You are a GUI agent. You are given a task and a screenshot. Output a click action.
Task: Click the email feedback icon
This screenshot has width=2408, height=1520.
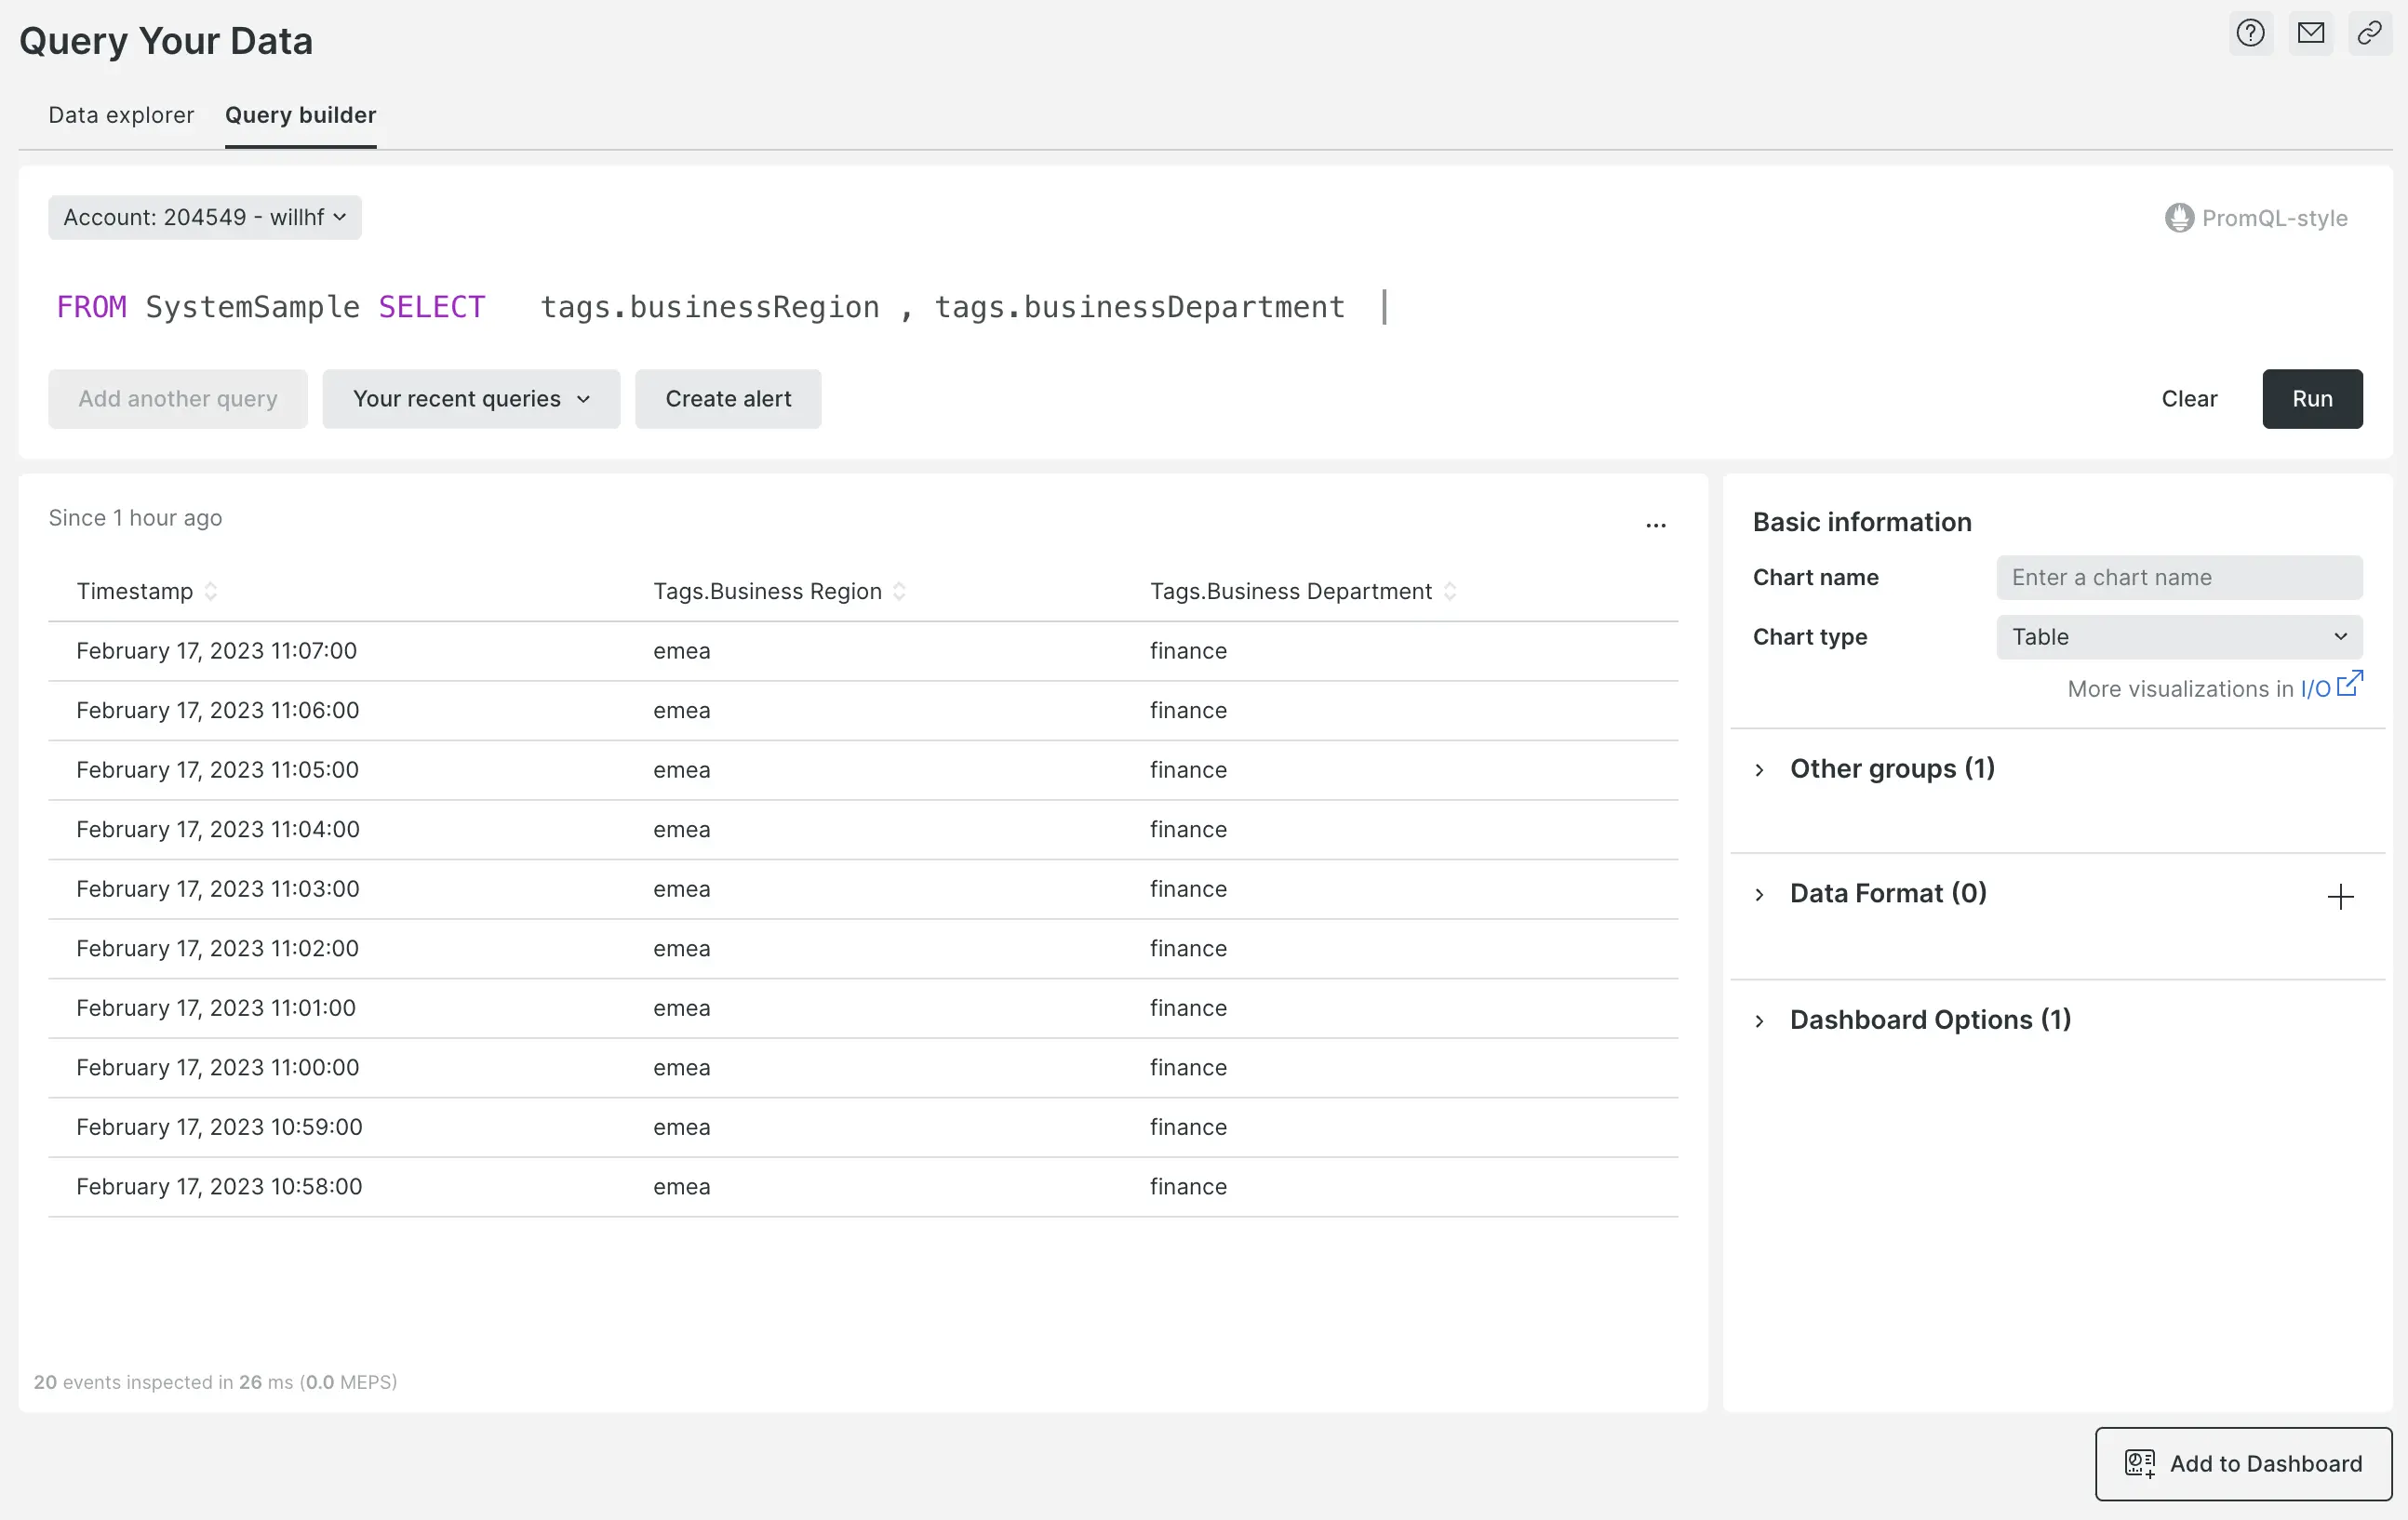coord(2311,32)
